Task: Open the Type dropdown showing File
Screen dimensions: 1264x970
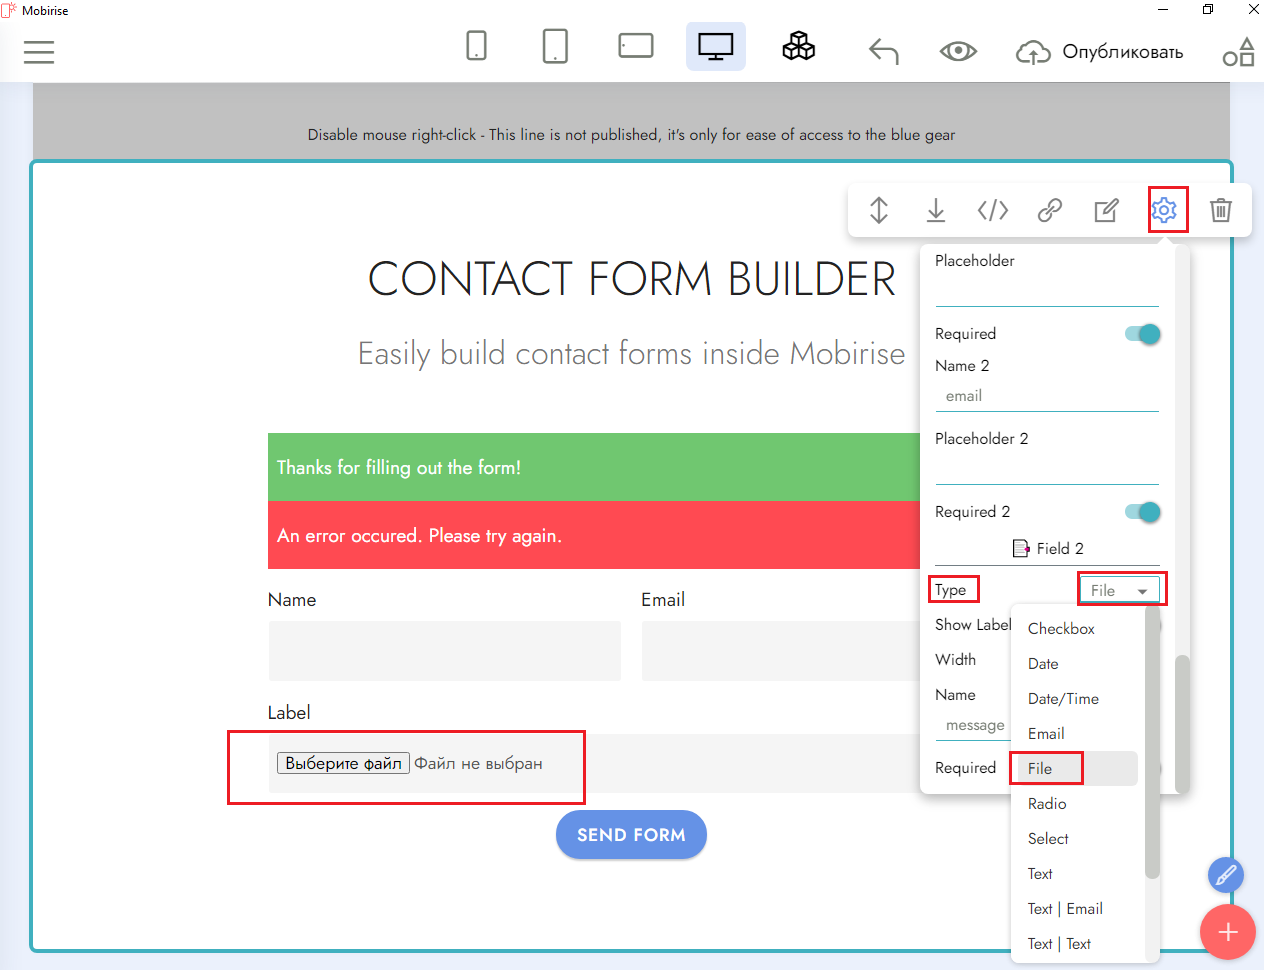Action: [1121, 590]
